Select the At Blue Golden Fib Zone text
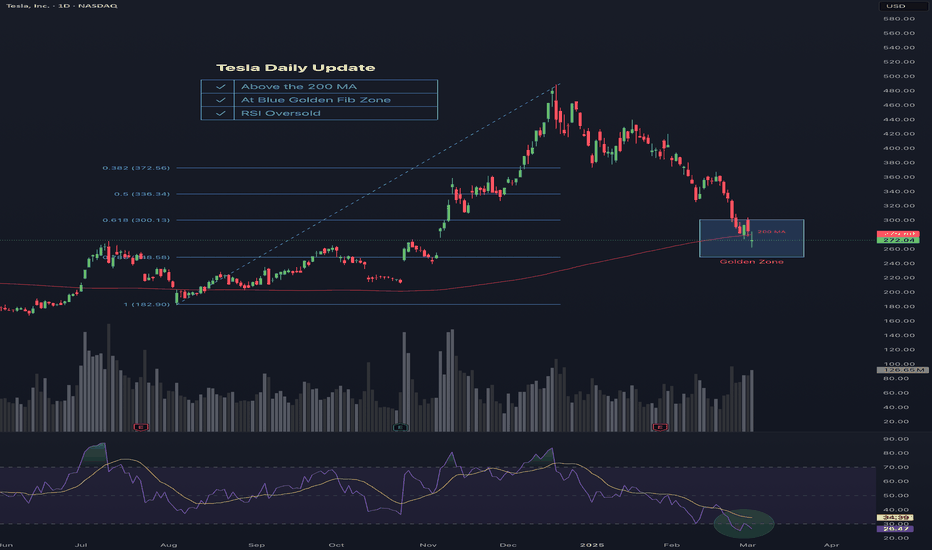Viewport: 932px width, 550px height. [316, 100]
